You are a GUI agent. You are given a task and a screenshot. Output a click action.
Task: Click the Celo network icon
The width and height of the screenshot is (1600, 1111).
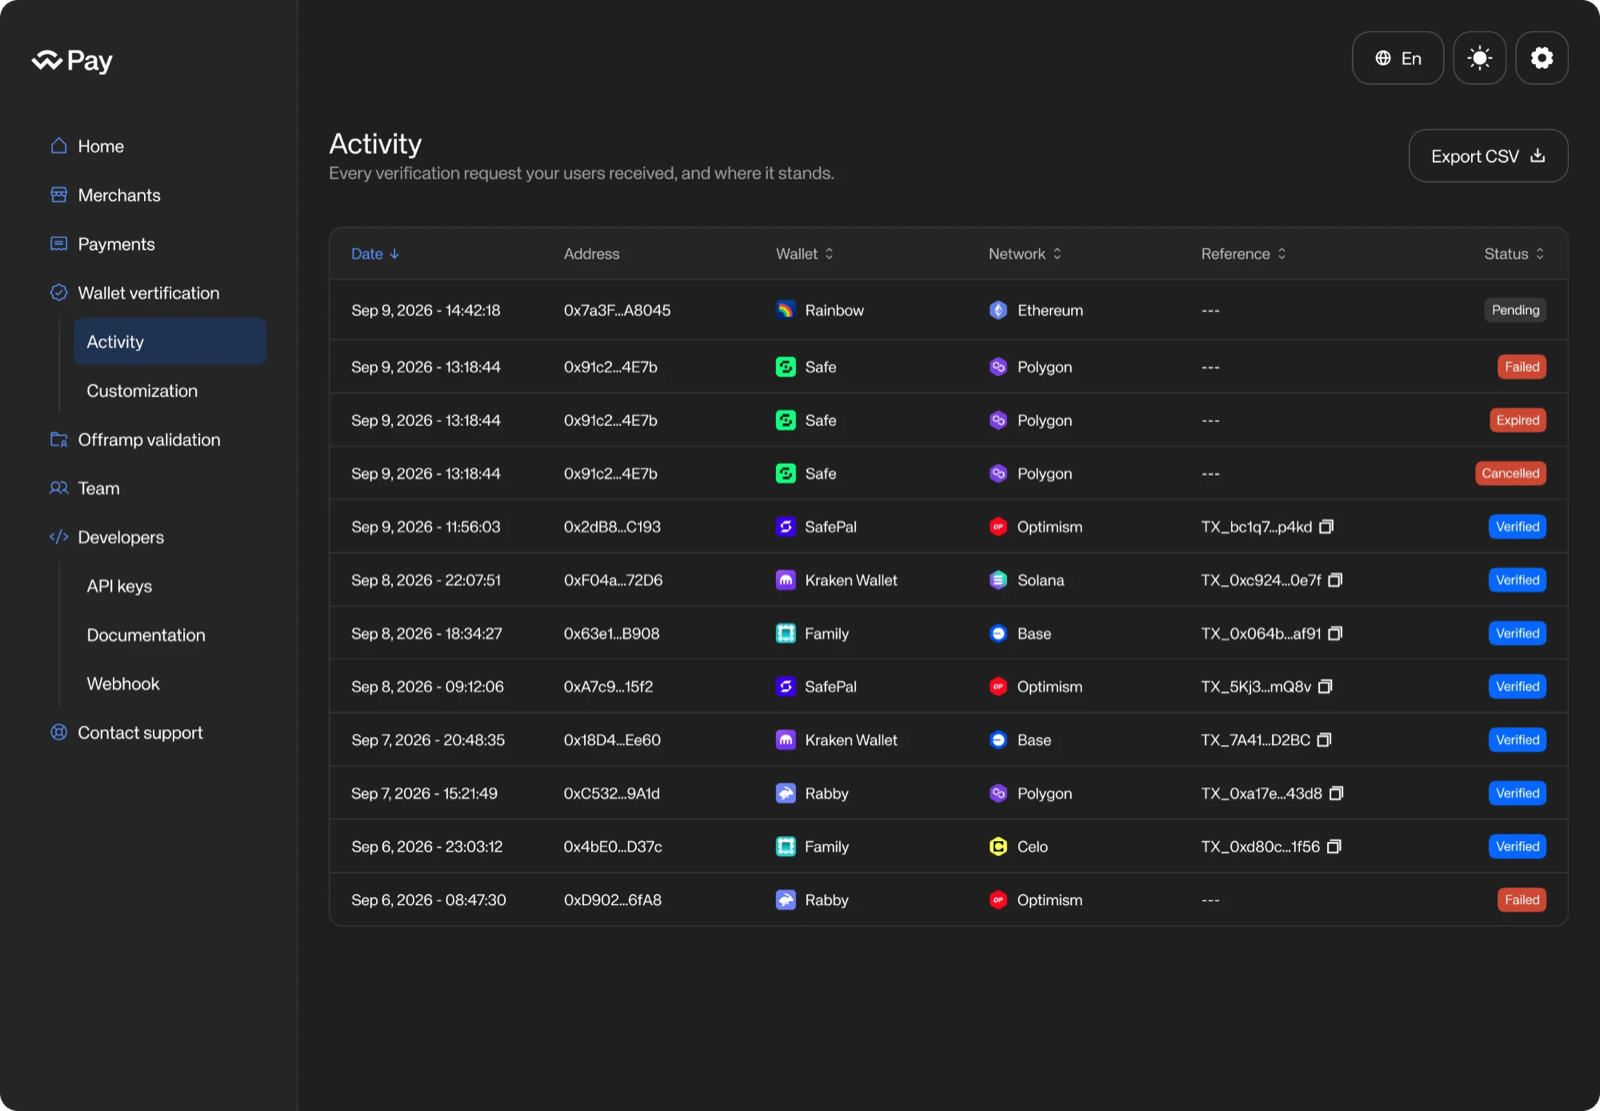point(998,847)
